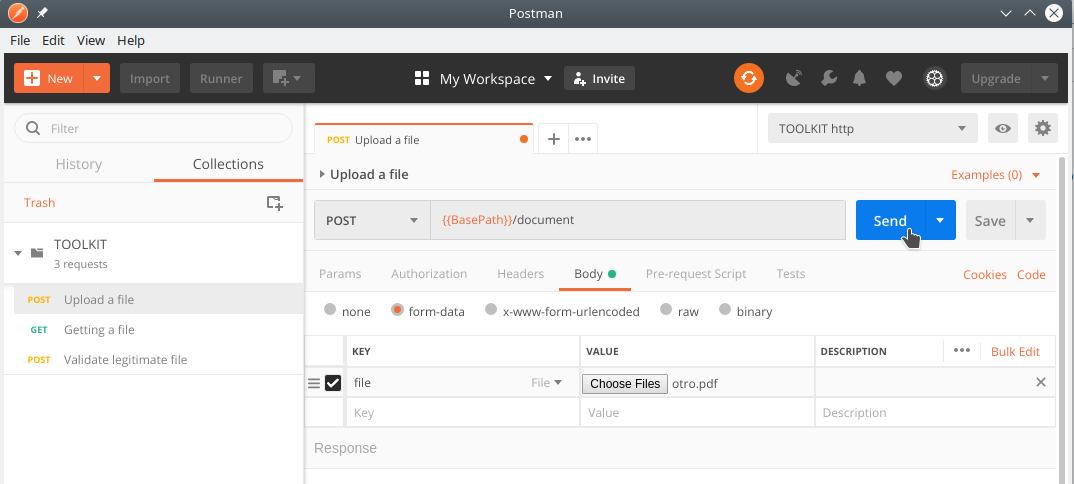Click the request URL field
1074x484 pixels.
pyautogui.click(x=638, y=220)
